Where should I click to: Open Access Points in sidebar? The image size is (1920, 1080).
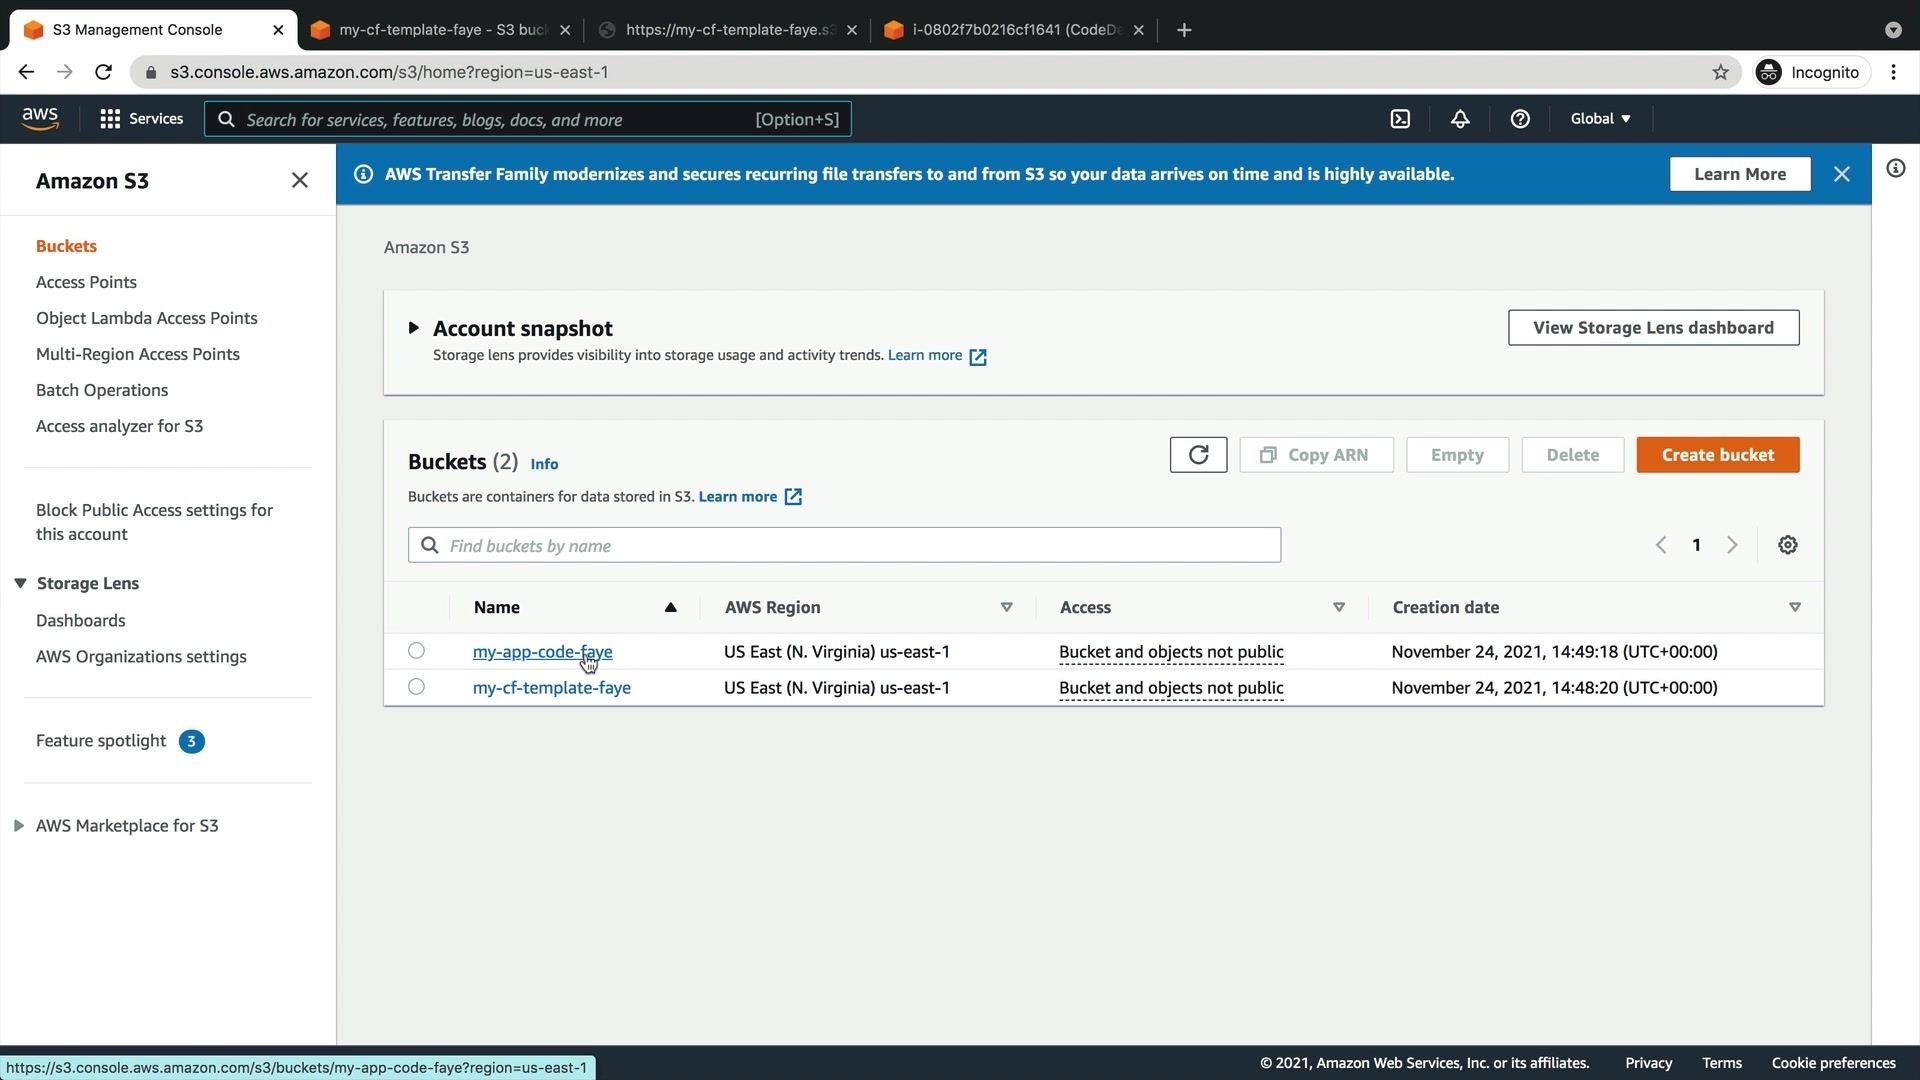tap(86, 282)
